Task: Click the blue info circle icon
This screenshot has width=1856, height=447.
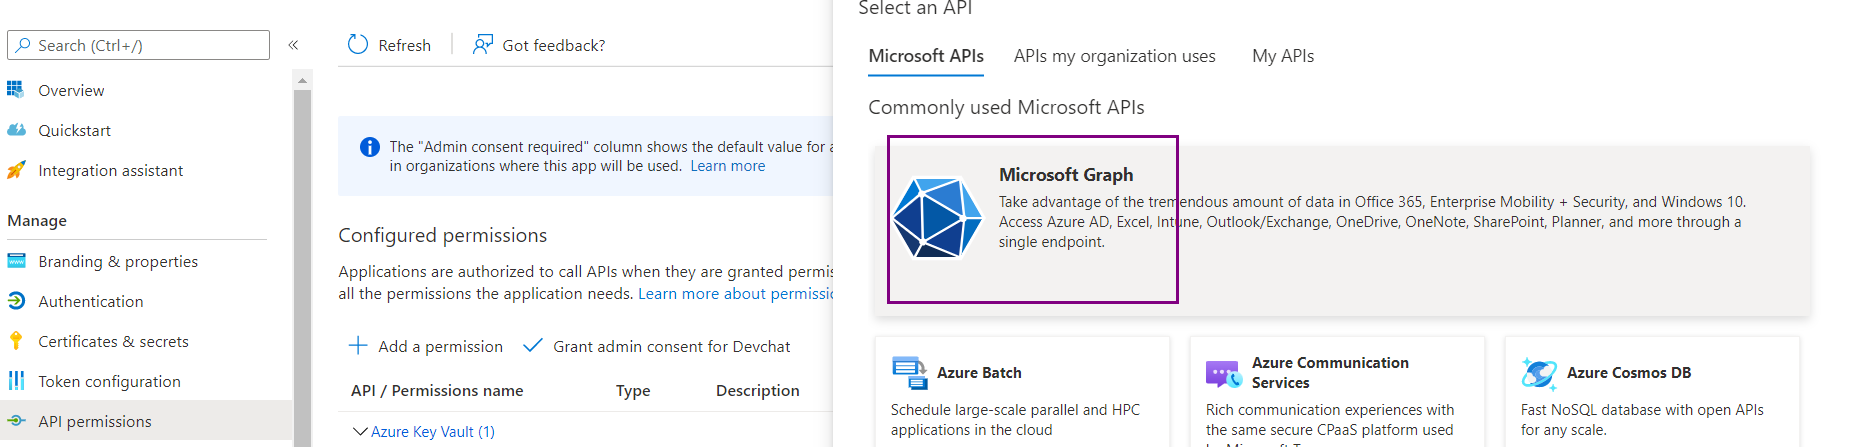Action: click(x=369, y=147)
